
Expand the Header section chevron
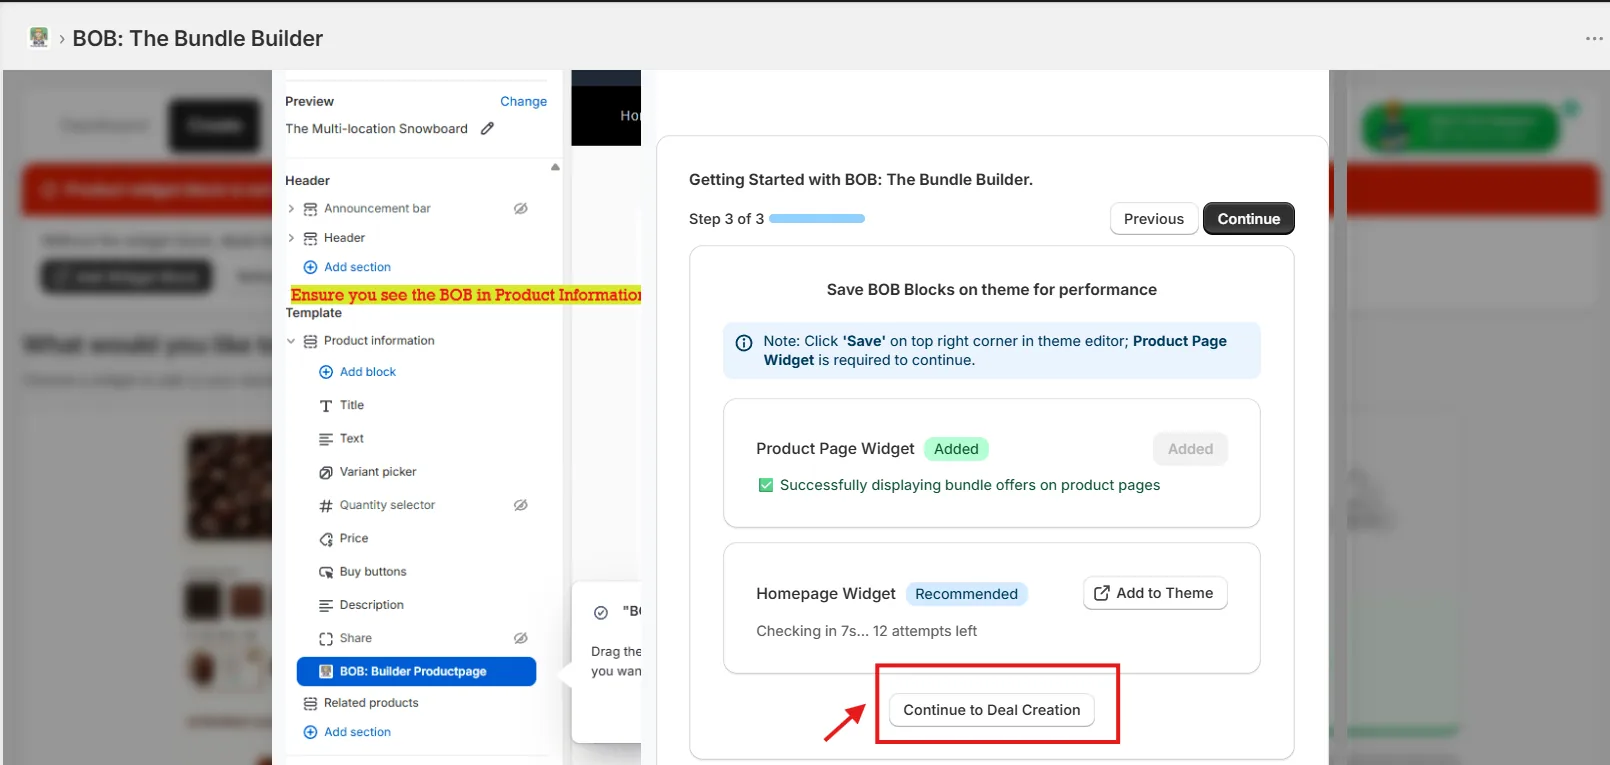pyautogui.click(x=291, y=238)
